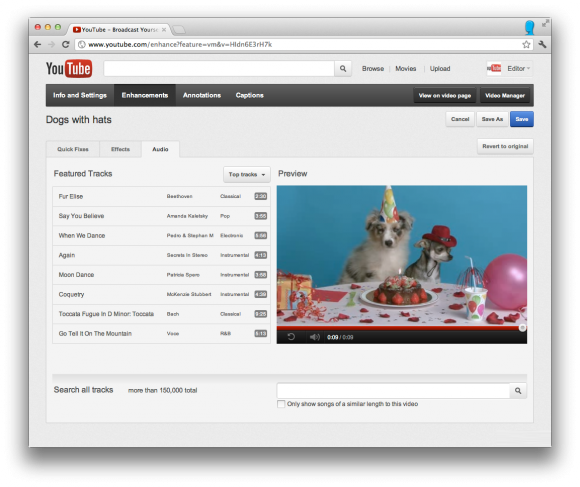Click the replay icon in the video player

click(291, 337)
